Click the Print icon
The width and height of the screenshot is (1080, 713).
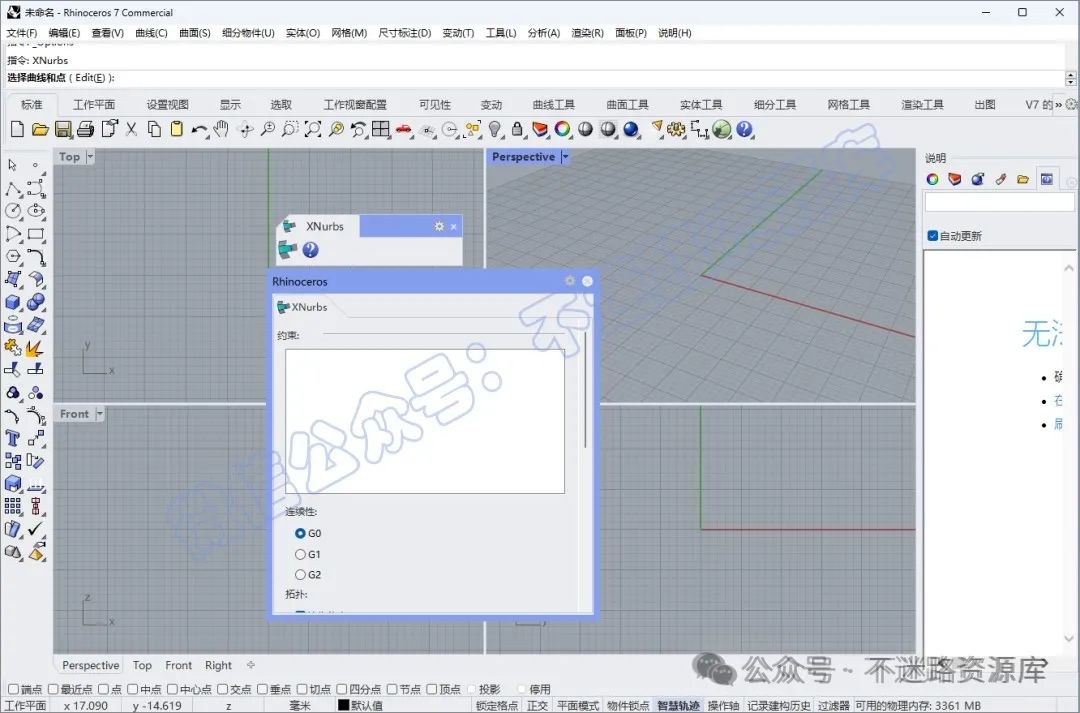point(85,129)
